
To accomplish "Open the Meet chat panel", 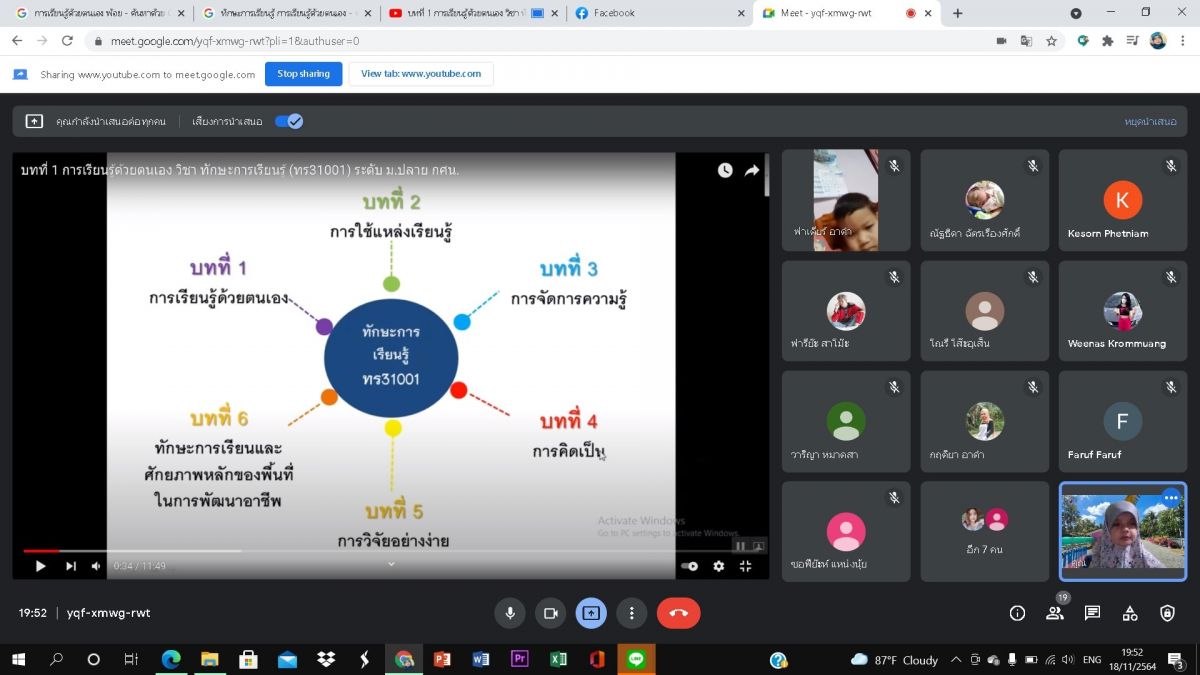I will 1092,613.
